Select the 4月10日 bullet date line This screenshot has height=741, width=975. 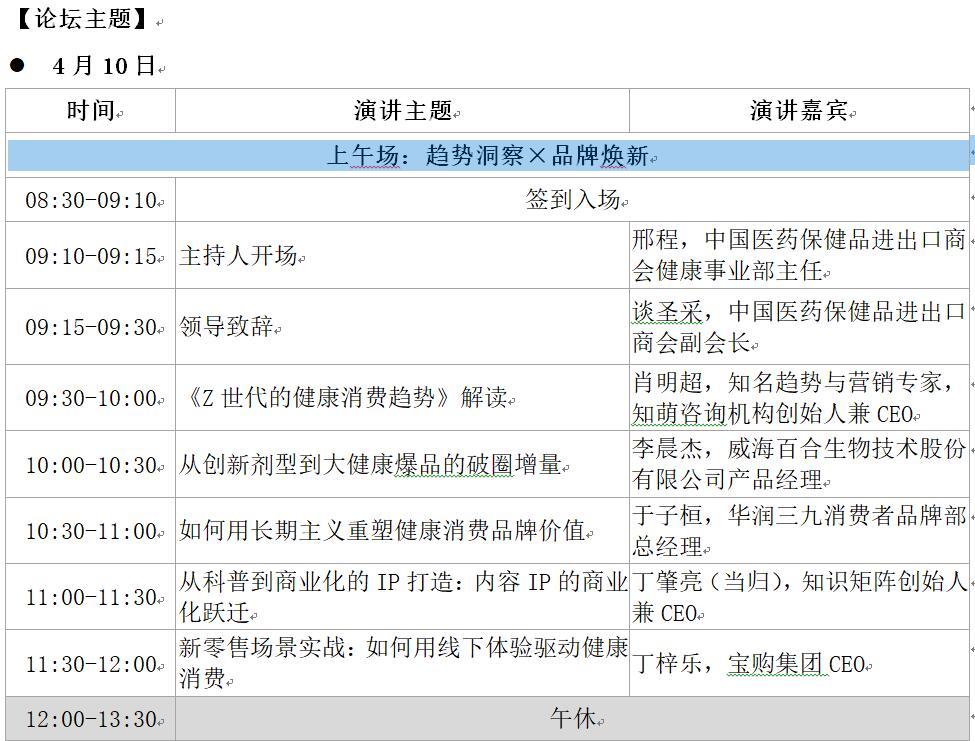(x=104, y=66)
